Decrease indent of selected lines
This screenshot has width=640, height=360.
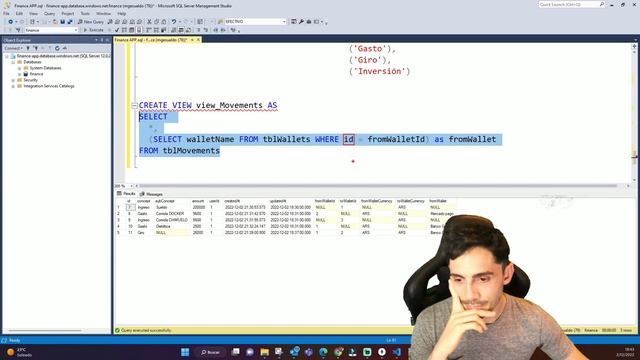point(216,30)
